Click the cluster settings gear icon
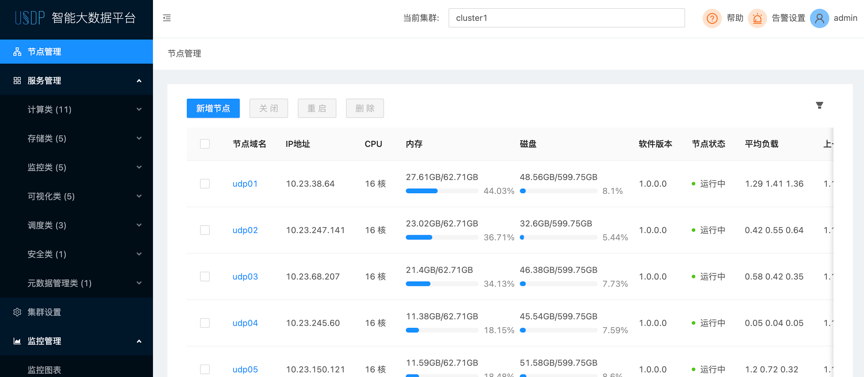The width and height of the screenshot is (864, 377). 17,312
